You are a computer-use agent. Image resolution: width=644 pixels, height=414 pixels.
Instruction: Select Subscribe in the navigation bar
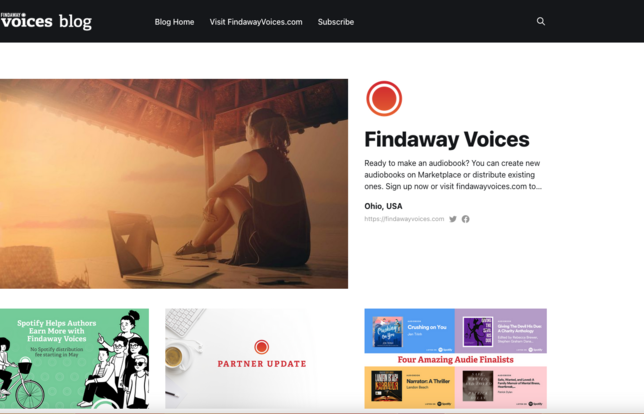coord(336,22)
